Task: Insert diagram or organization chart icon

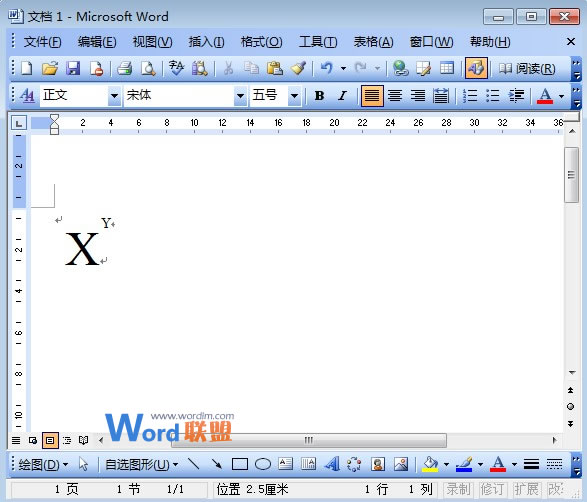Action: [354, 464]
